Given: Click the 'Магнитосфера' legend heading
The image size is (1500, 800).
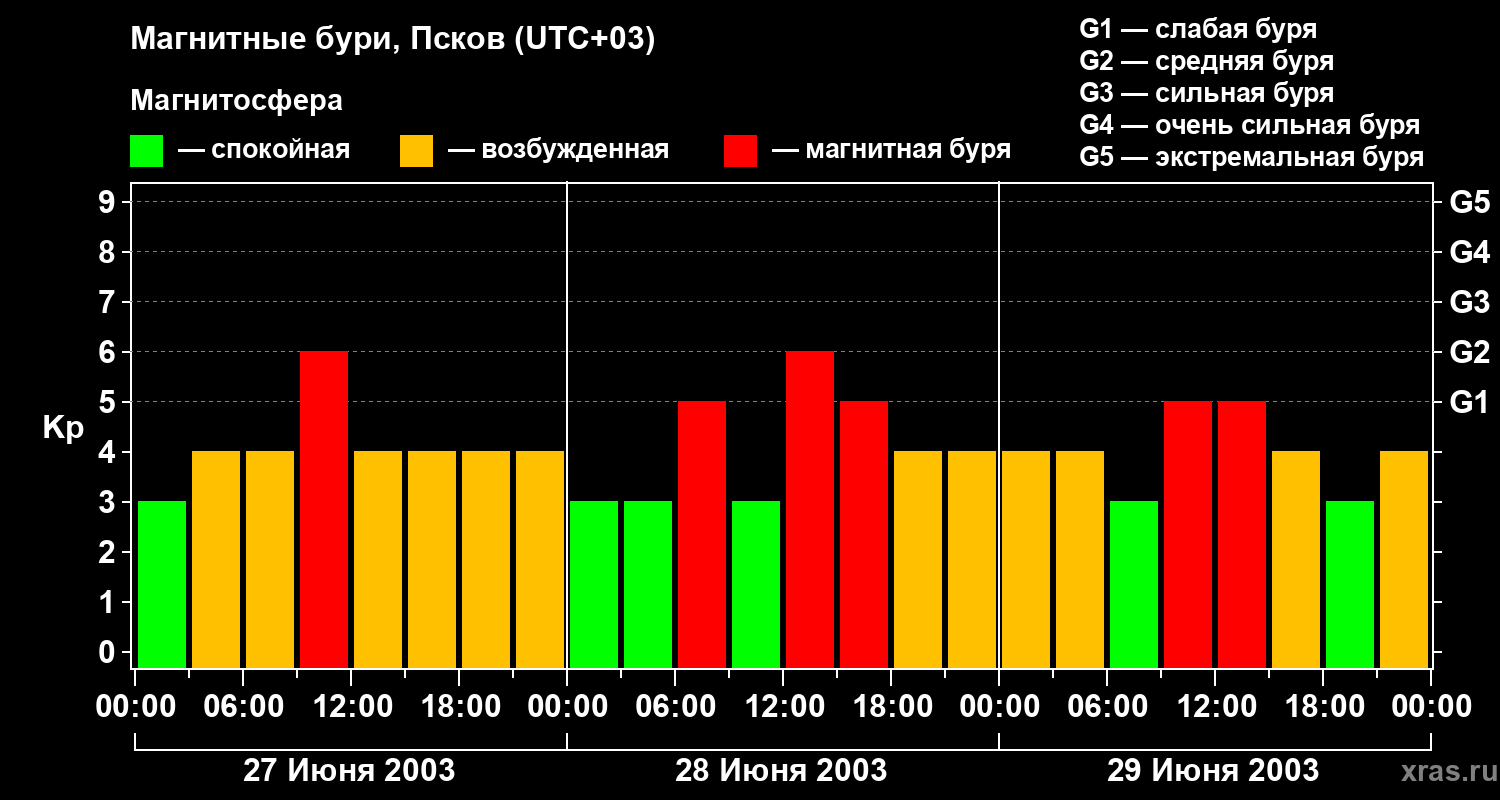Looking at the screenshot, I should tap(236, 101).
